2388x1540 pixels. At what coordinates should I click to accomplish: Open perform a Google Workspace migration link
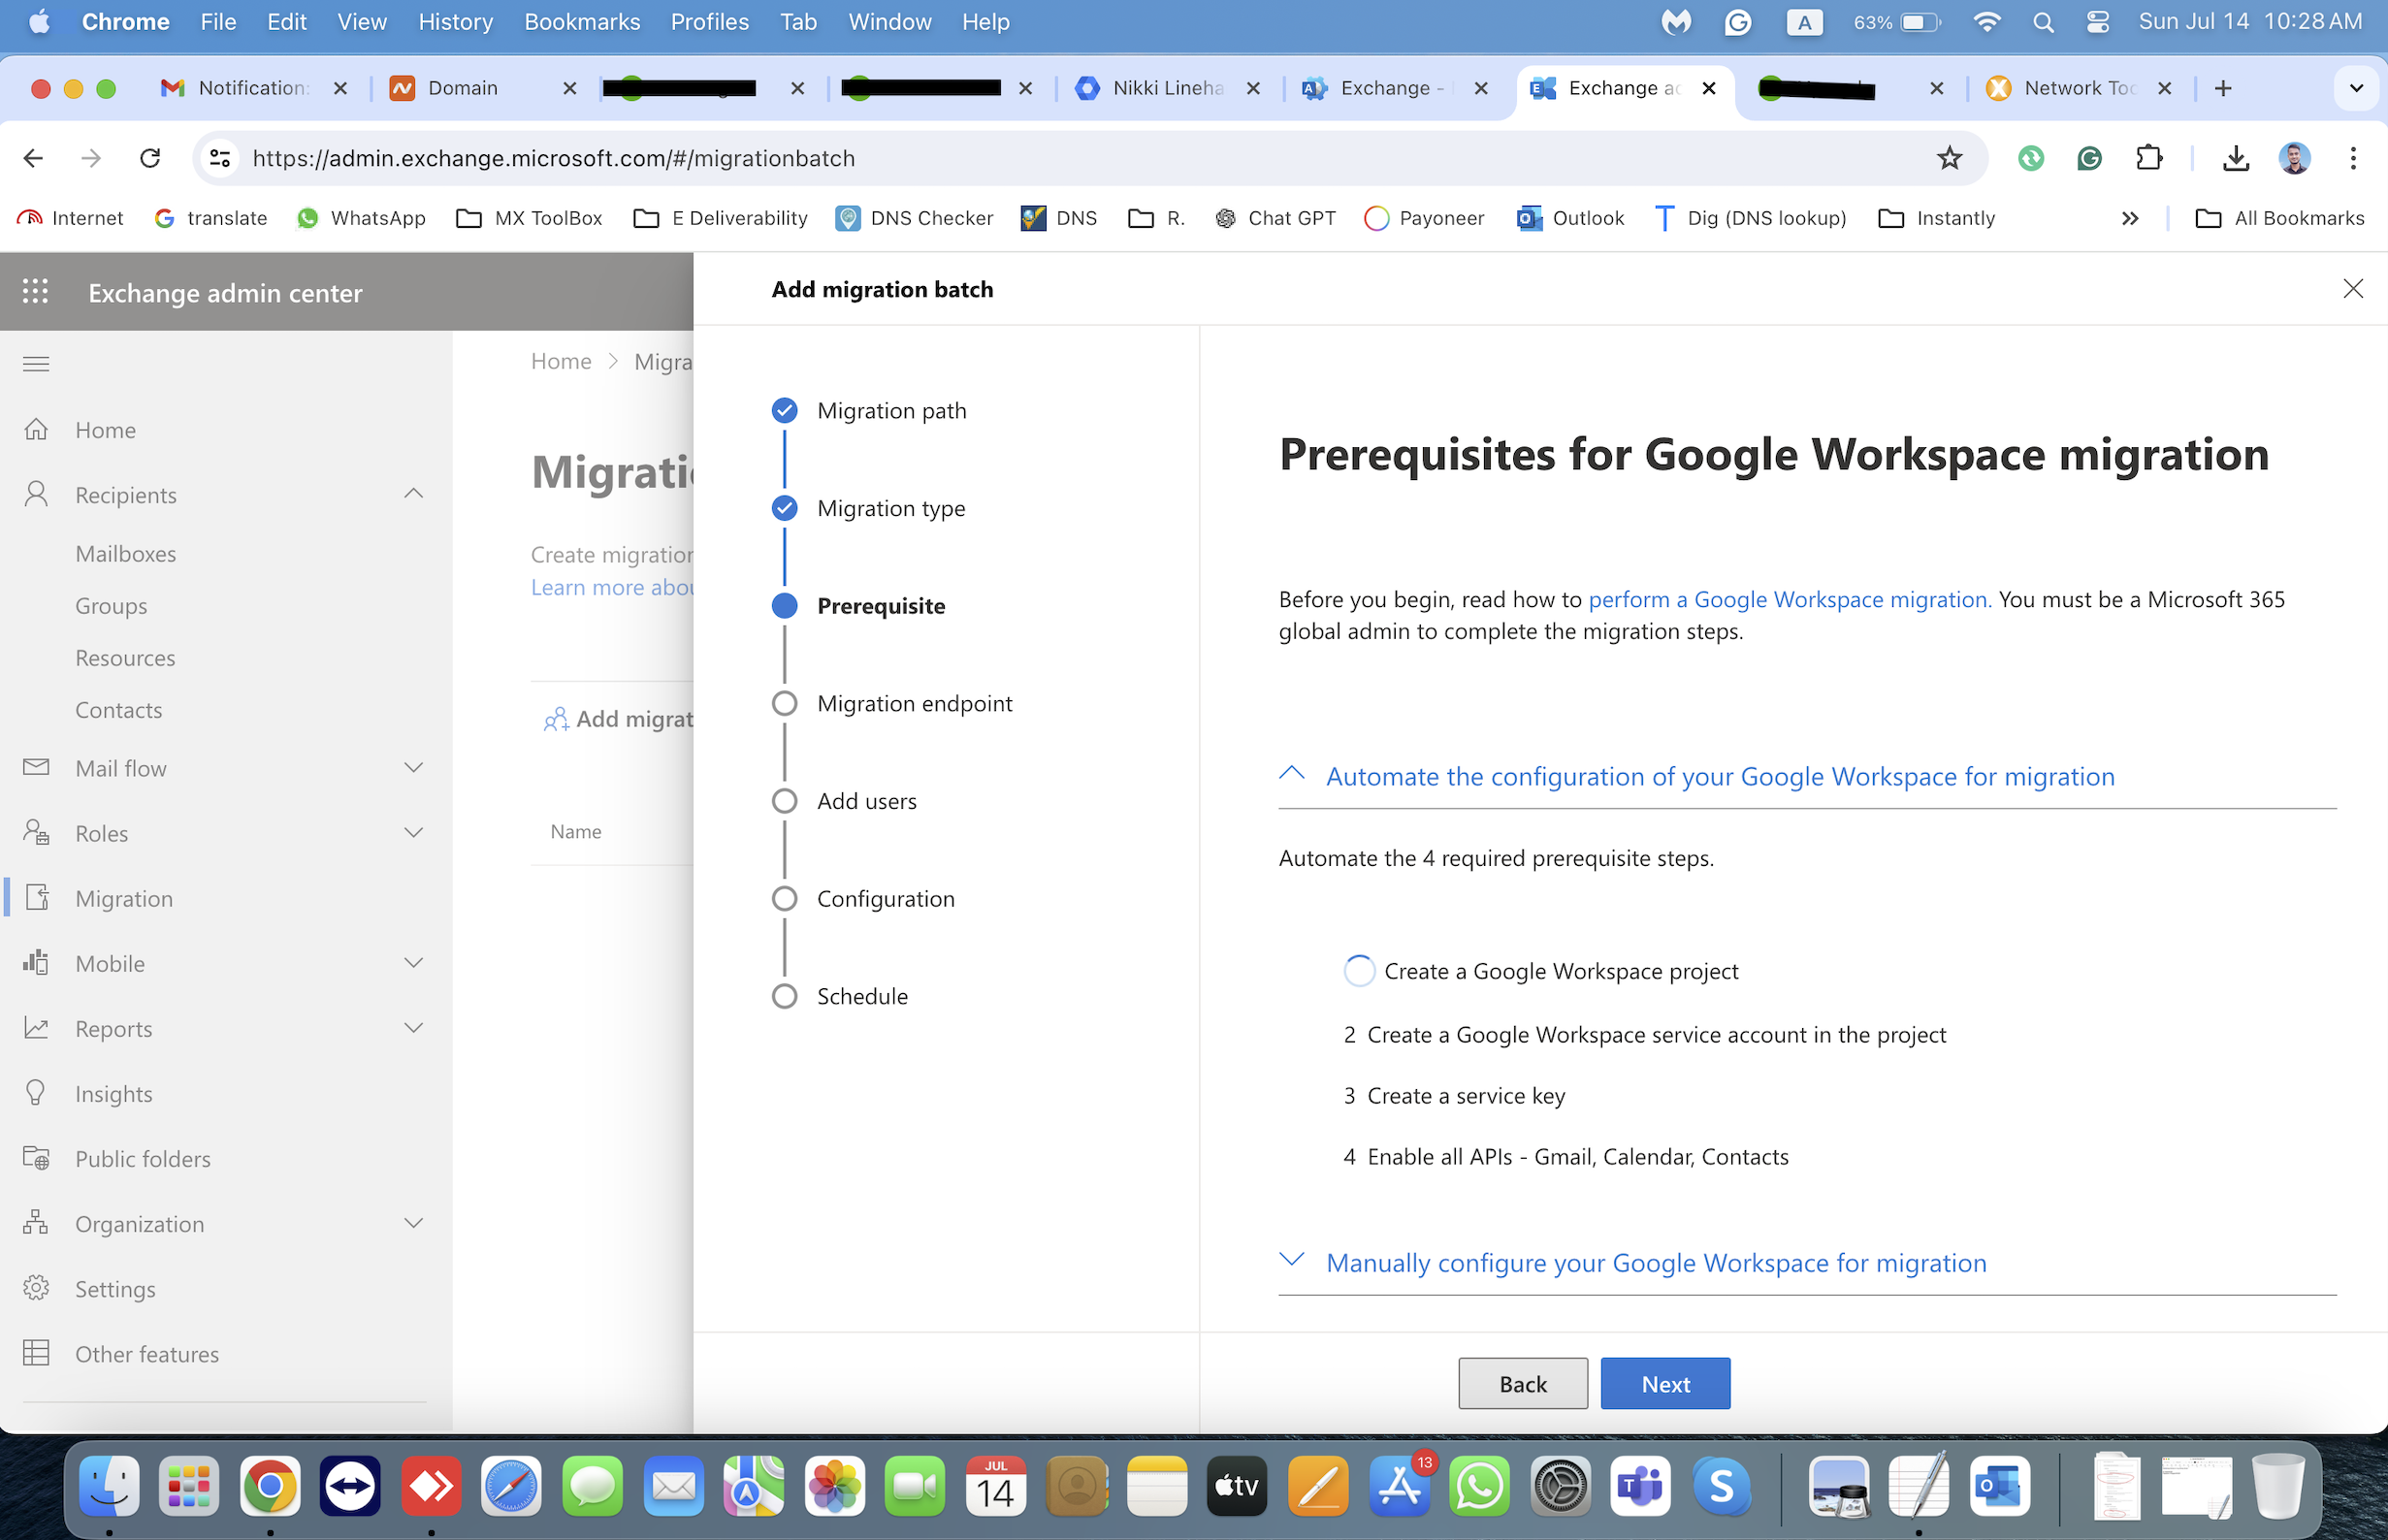(1789, 599)
